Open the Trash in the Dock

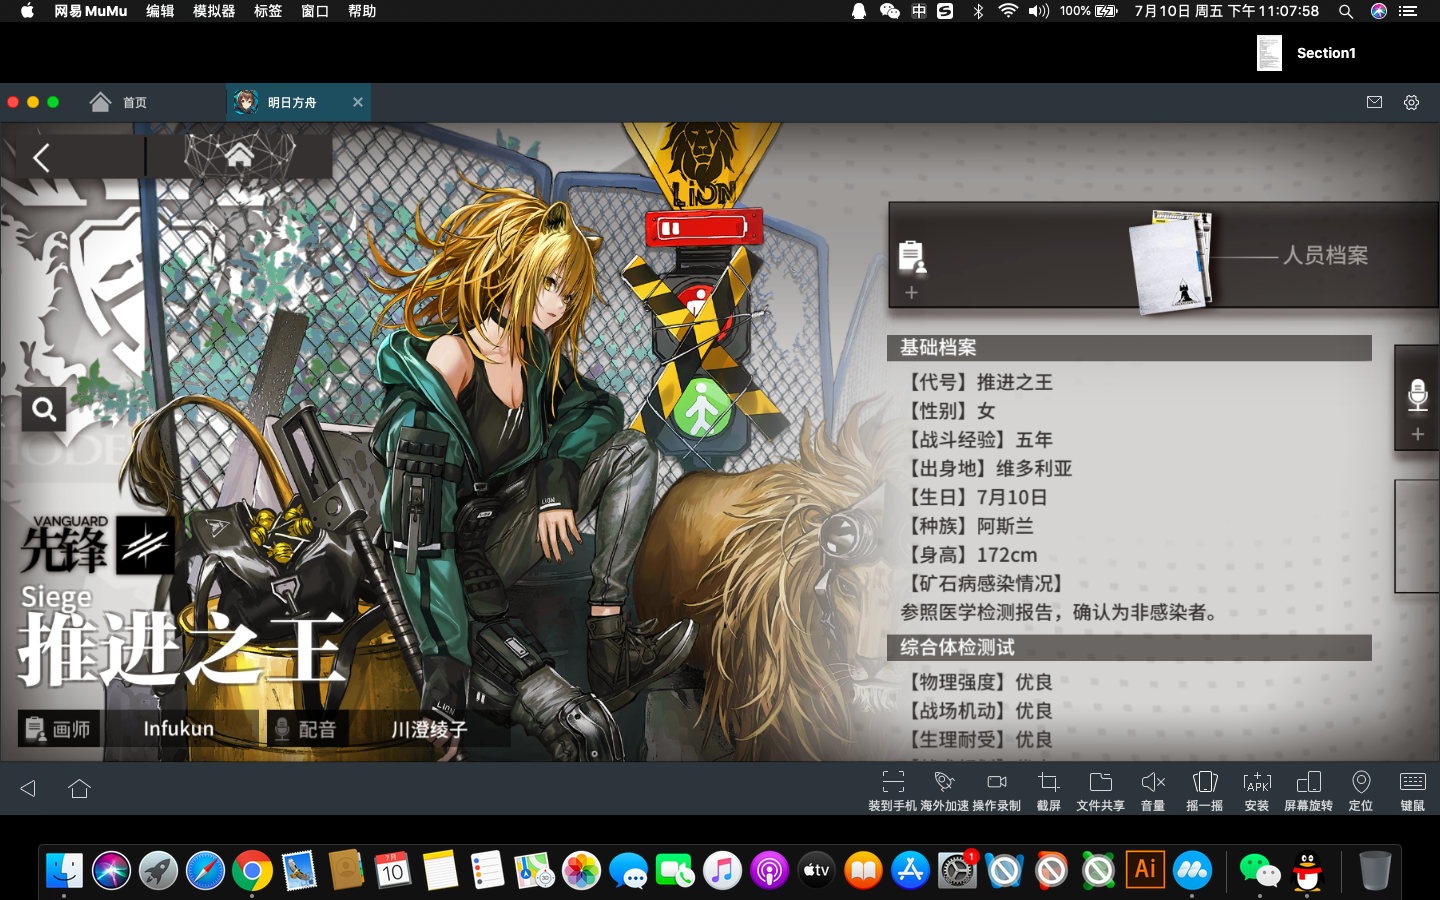click(x=1375, y=871)
